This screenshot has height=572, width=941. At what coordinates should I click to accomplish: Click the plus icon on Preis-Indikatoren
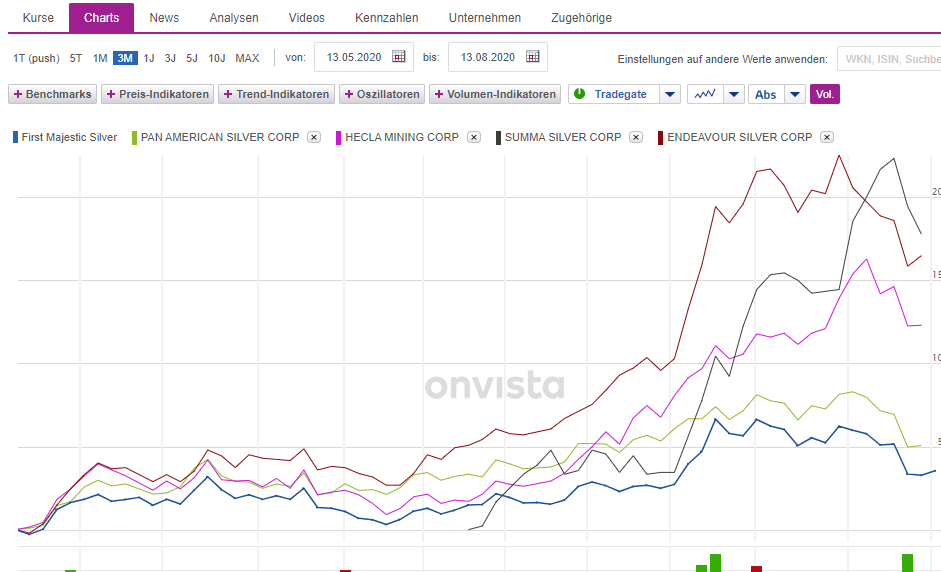[110, 94]
